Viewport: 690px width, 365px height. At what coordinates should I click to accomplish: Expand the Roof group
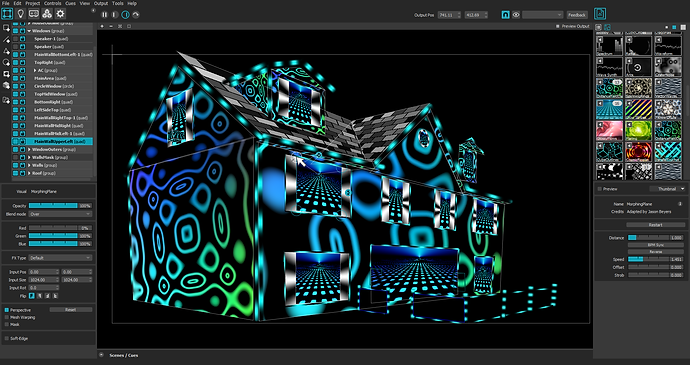pos(29,173)
